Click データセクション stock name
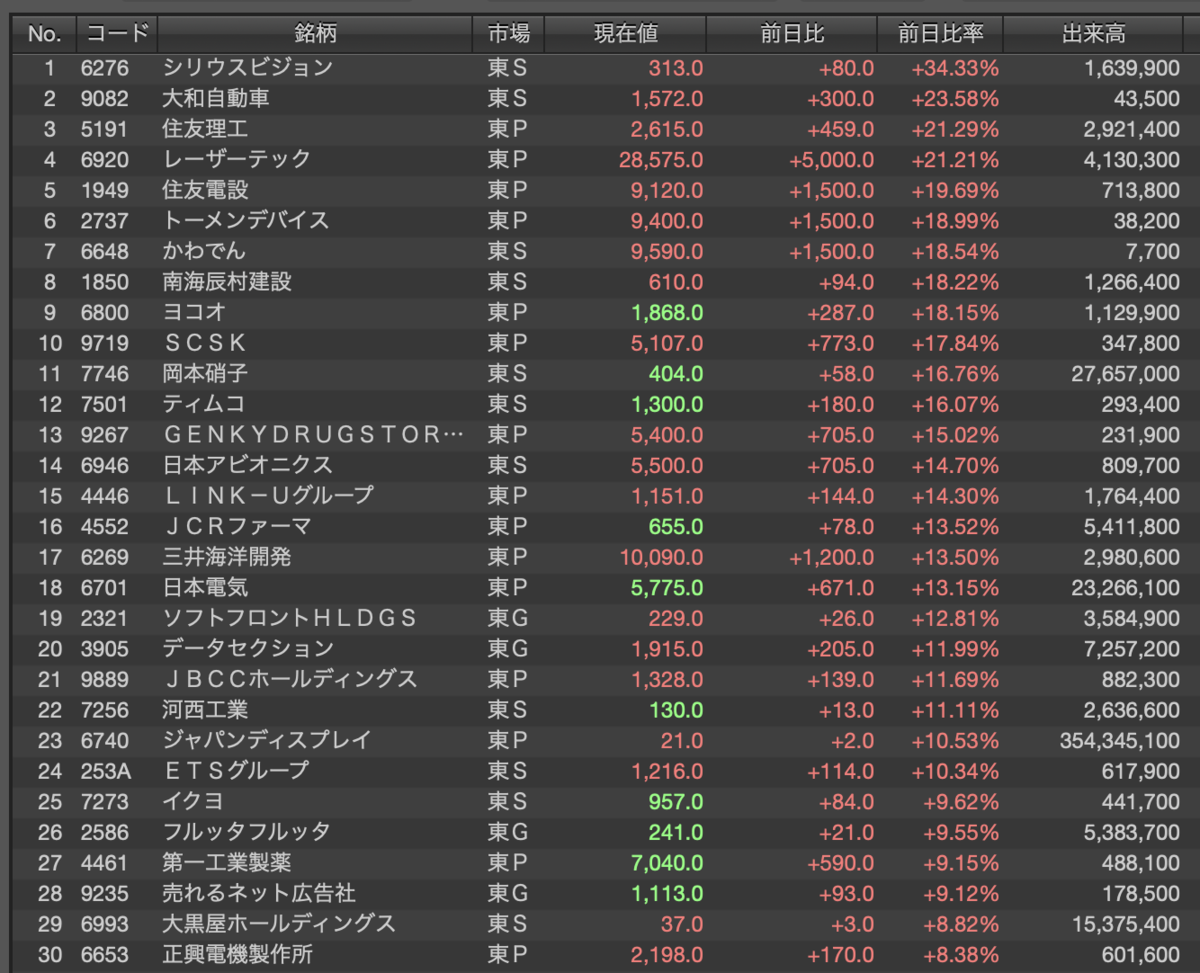1200x973 pixels. [x=247, y=648]
